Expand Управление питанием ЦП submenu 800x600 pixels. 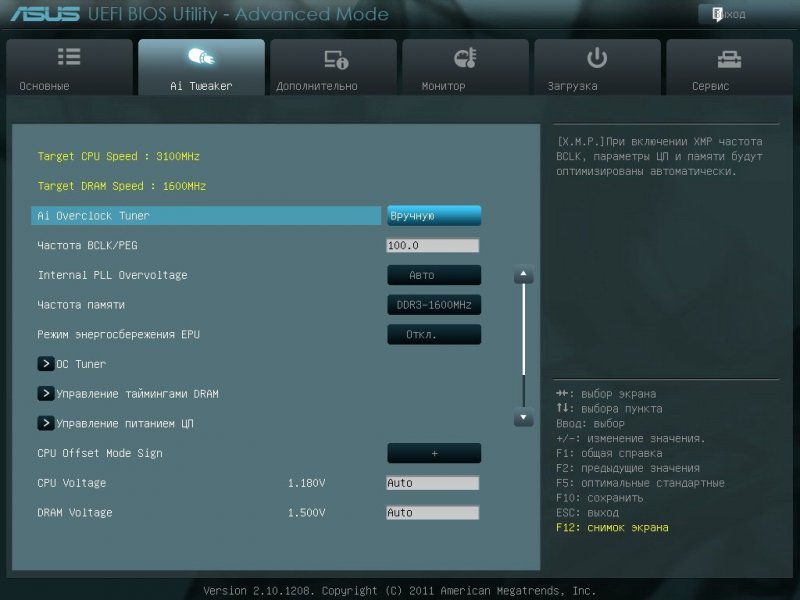tap(46, 424)
